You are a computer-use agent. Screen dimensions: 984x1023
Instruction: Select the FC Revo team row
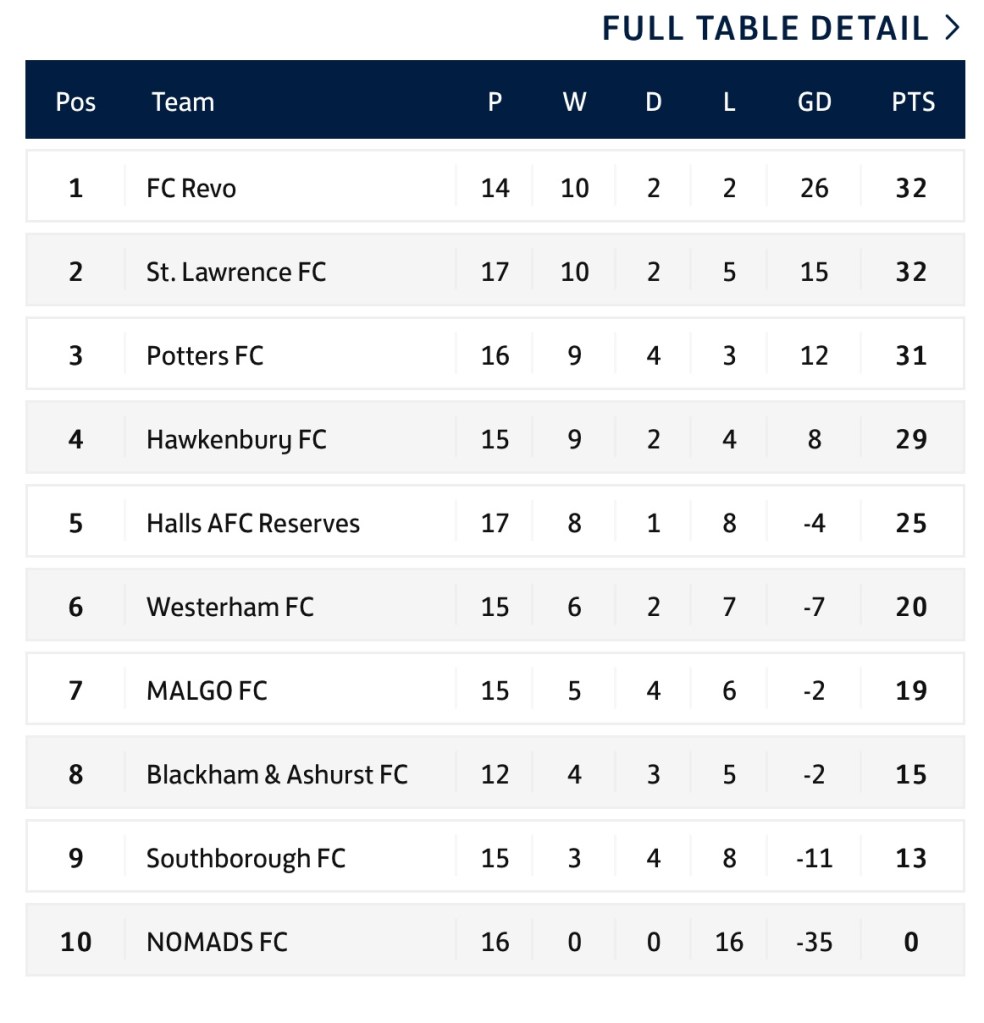(x=191, y=188)
